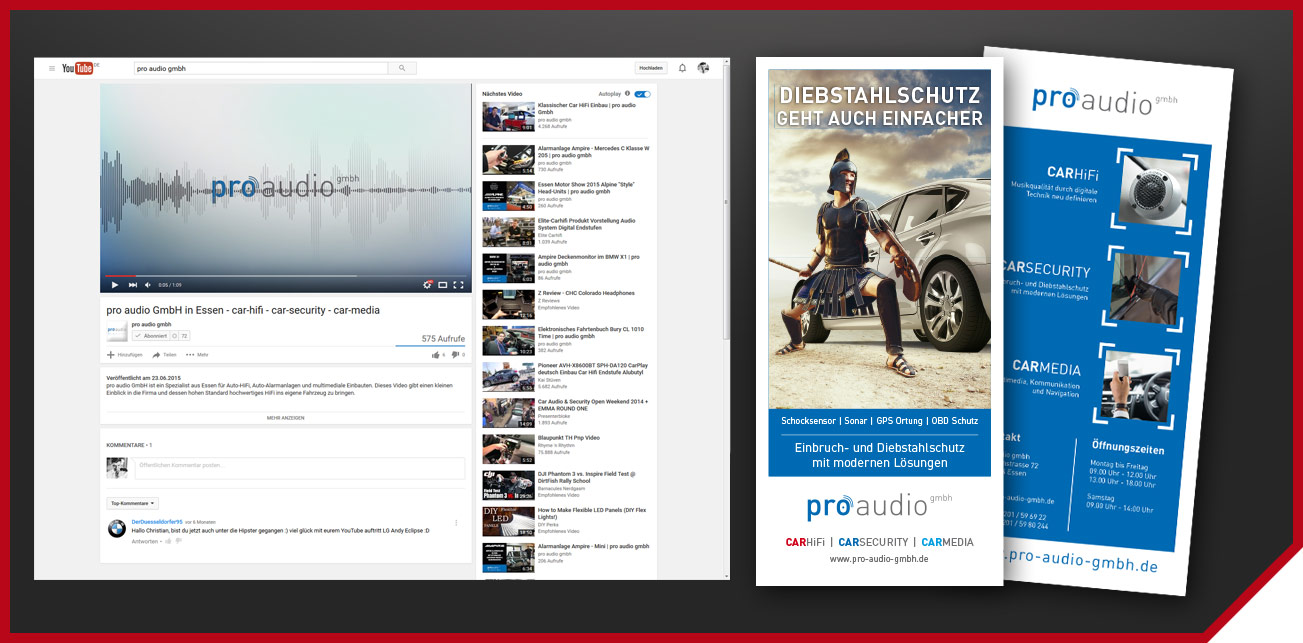Click the BMW avatar of commenter
This screenshot has height=643, width=1303.
[117, 528]
